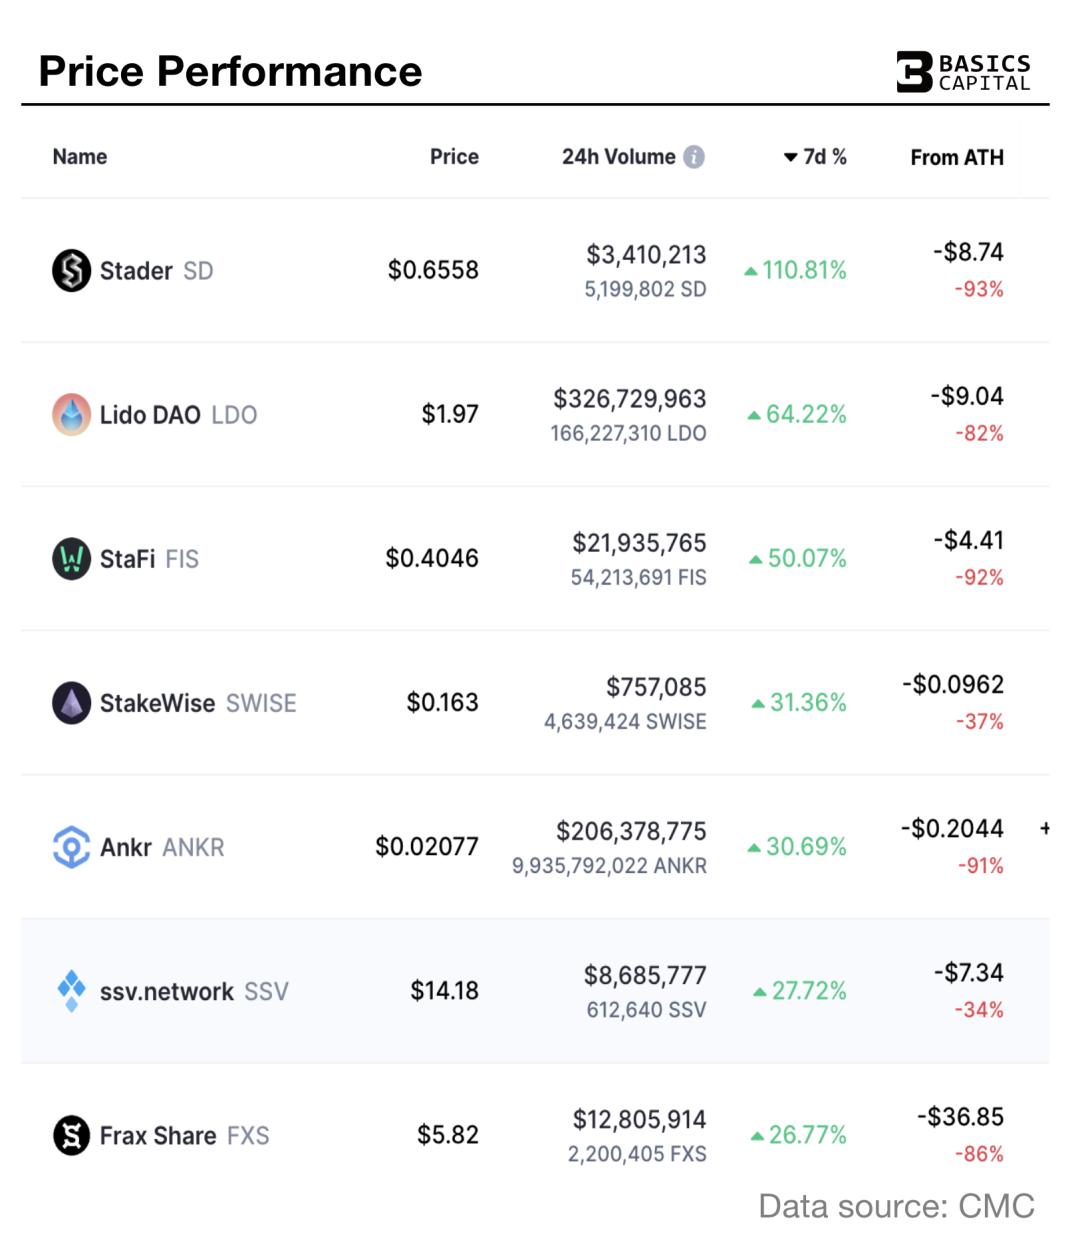The height and width of the screenshot is (1254, 1080).
Task: Click the Stader coin logo icon
Action: pos(71,270)
